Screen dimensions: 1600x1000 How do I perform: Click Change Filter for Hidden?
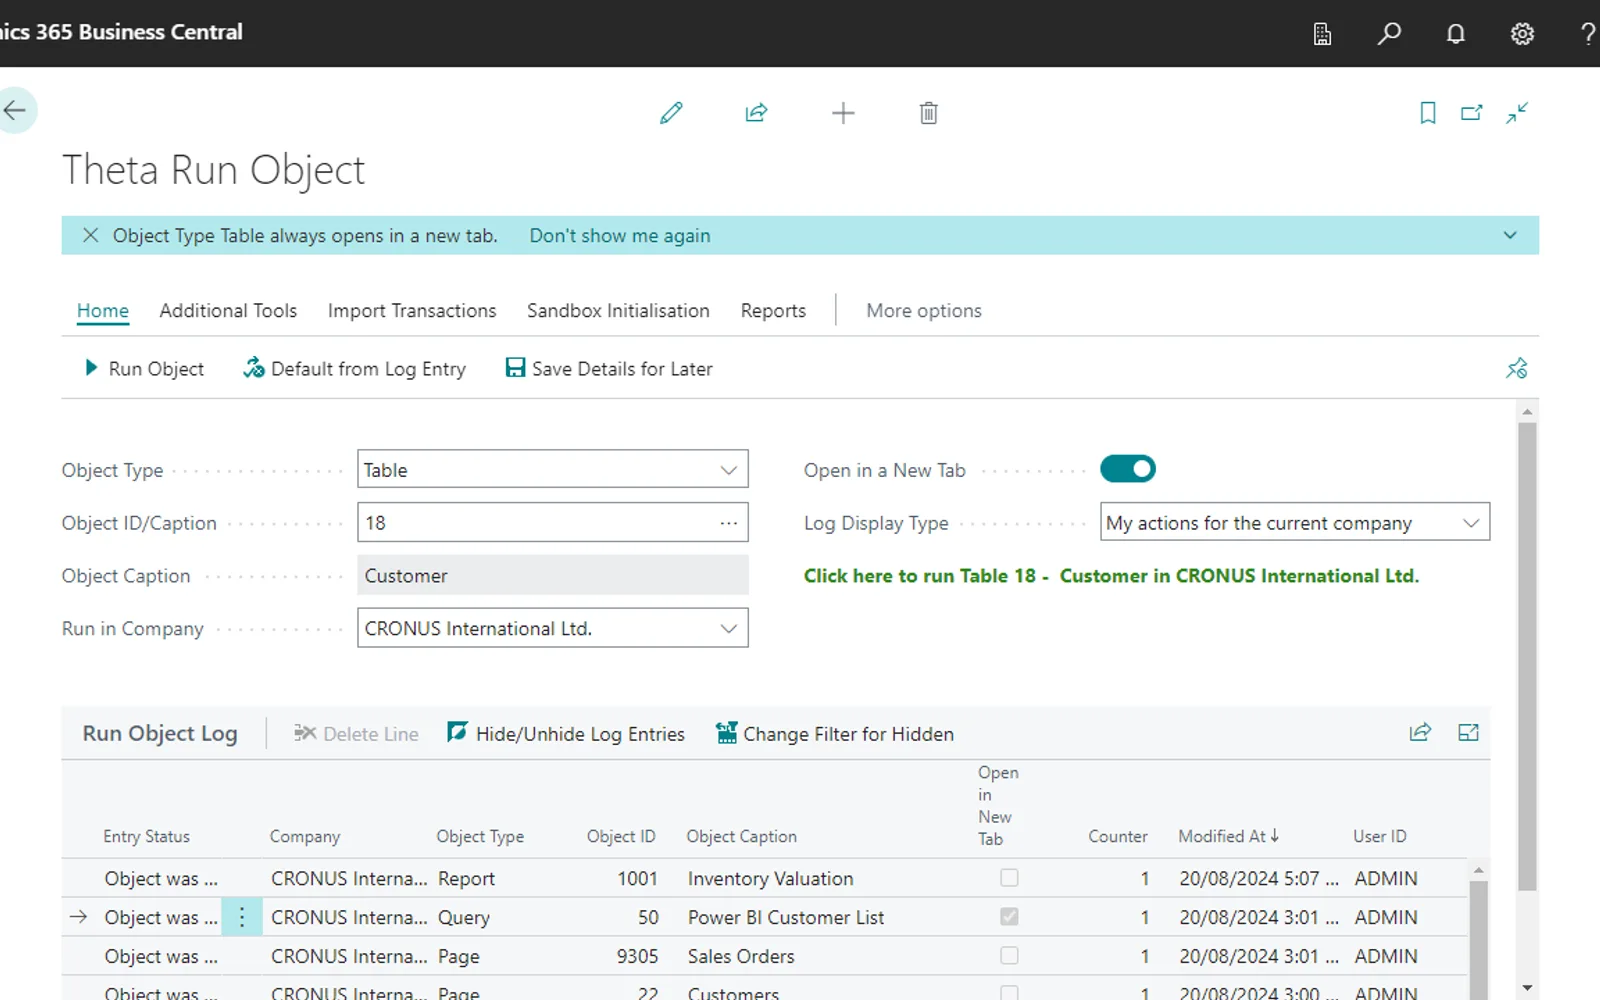tap(835, 734)
